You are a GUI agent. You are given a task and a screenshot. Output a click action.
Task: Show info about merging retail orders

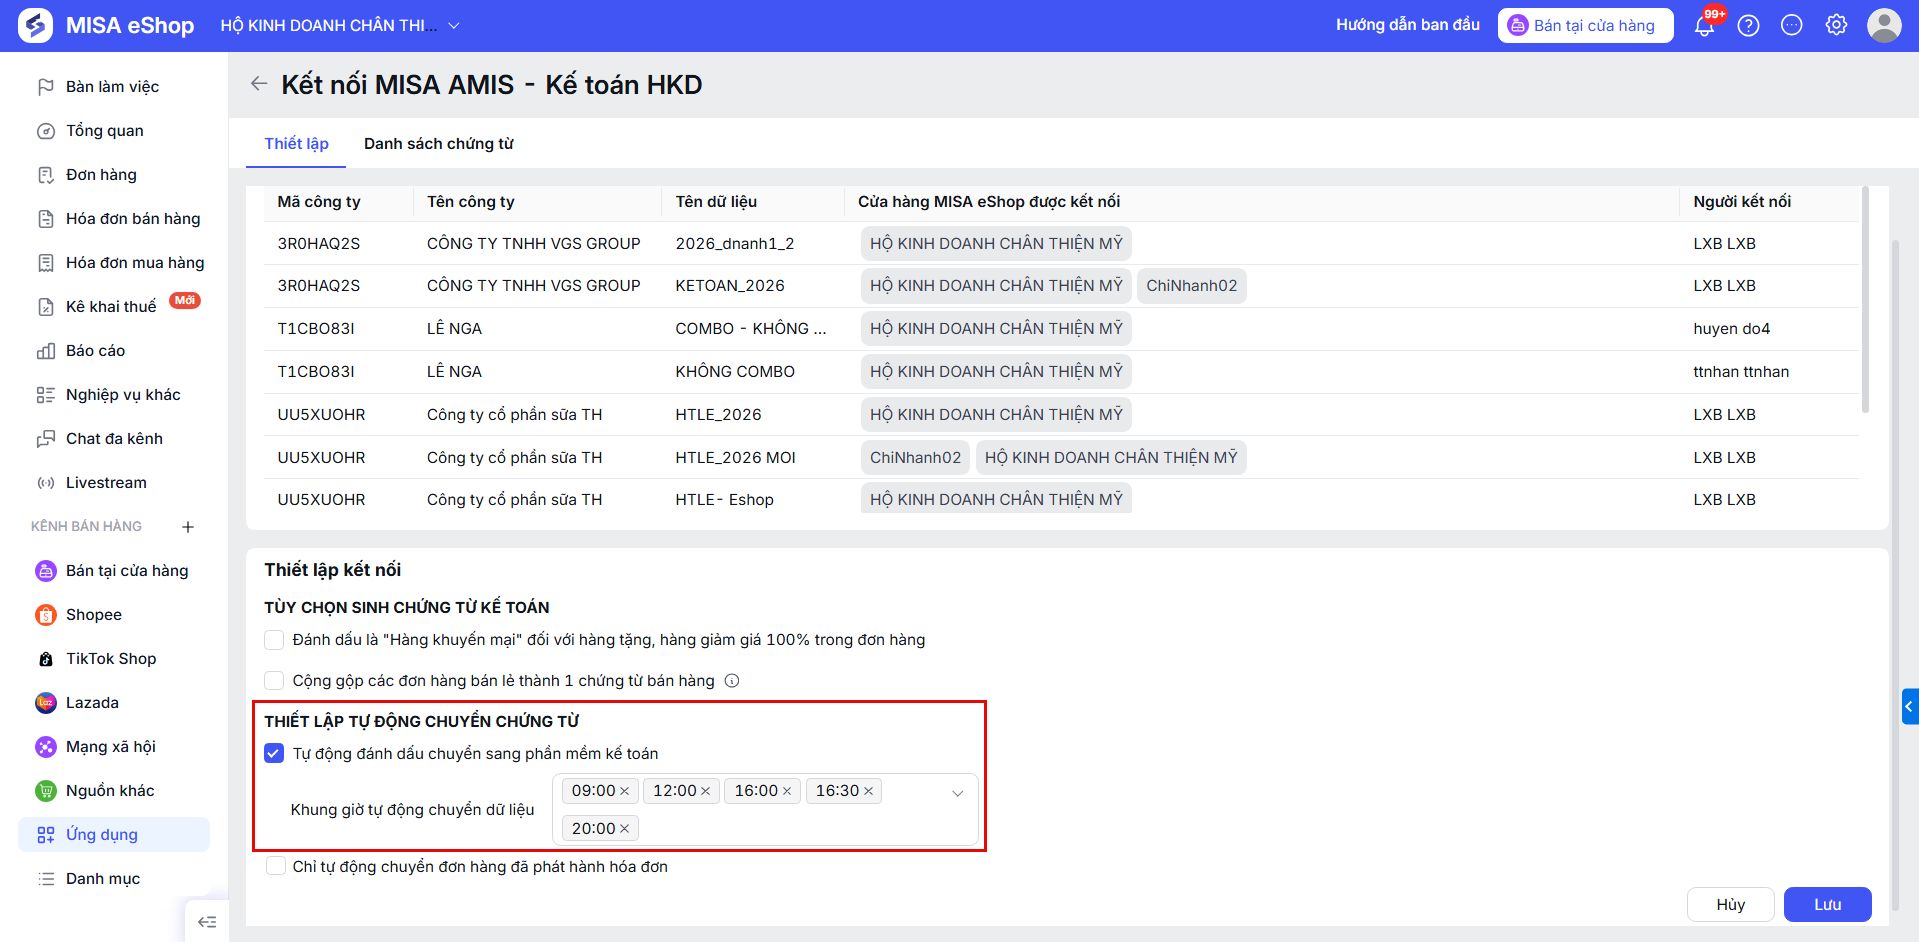732,681
